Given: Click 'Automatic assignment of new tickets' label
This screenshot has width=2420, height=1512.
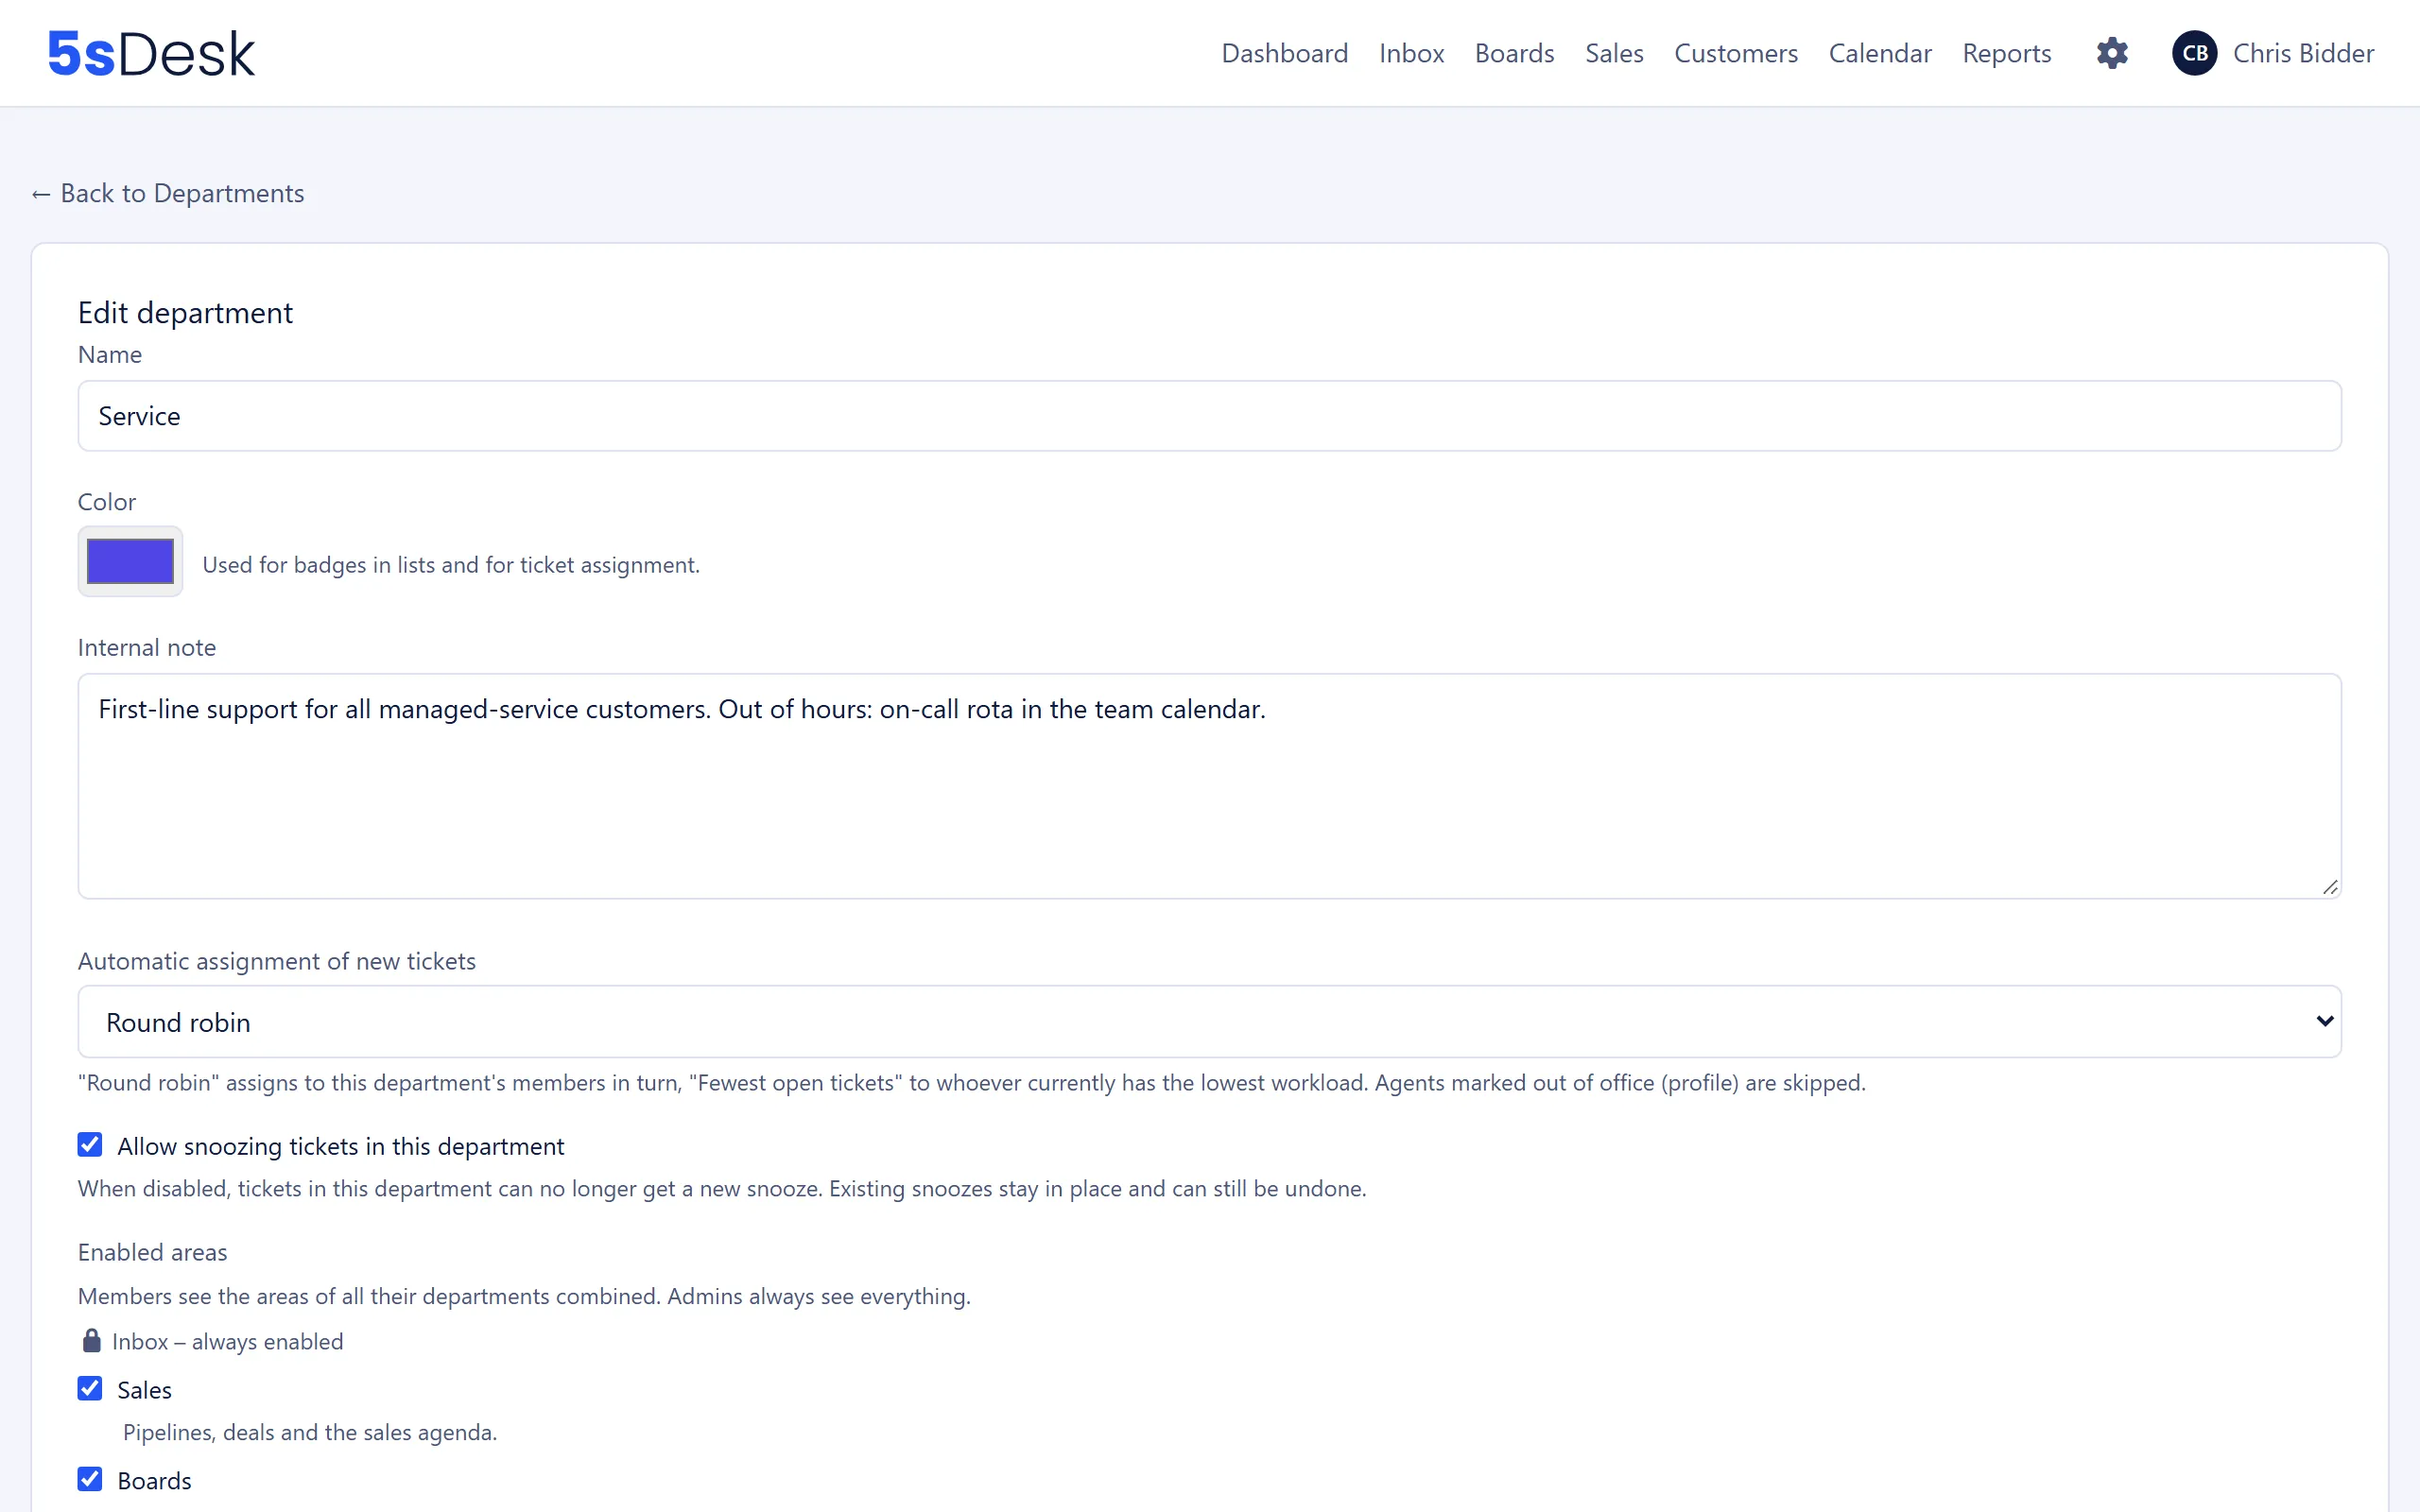Looking at the screenshot, I should 277,961.
